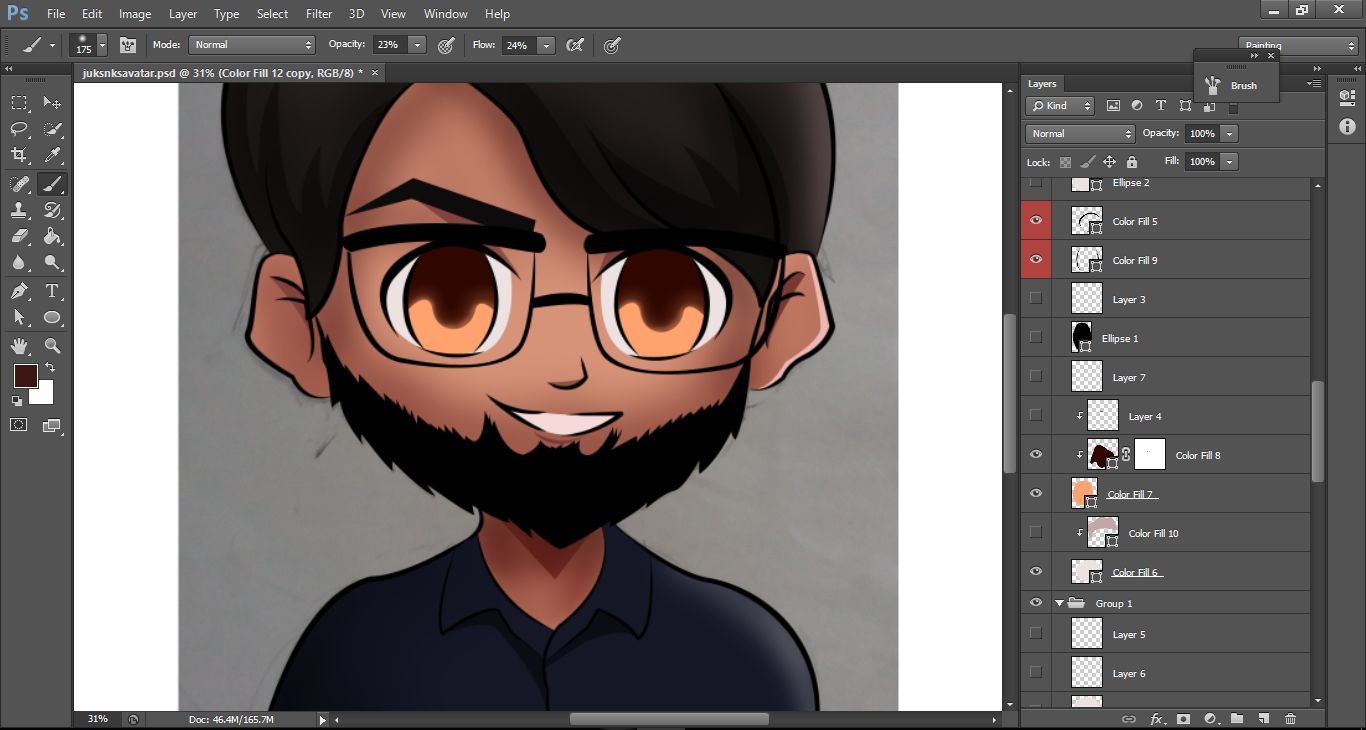1366x730 pixels.
Task: Hide the Color Fill 5 layer
Action: point(1036,221)
